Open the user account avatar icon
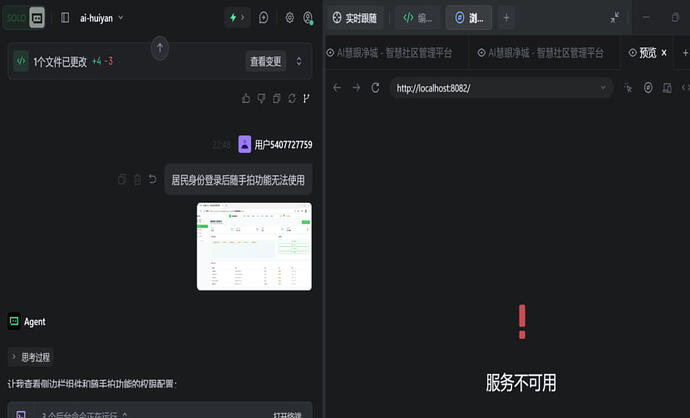This screenshot has height=418, width=690. pos(308,18)
